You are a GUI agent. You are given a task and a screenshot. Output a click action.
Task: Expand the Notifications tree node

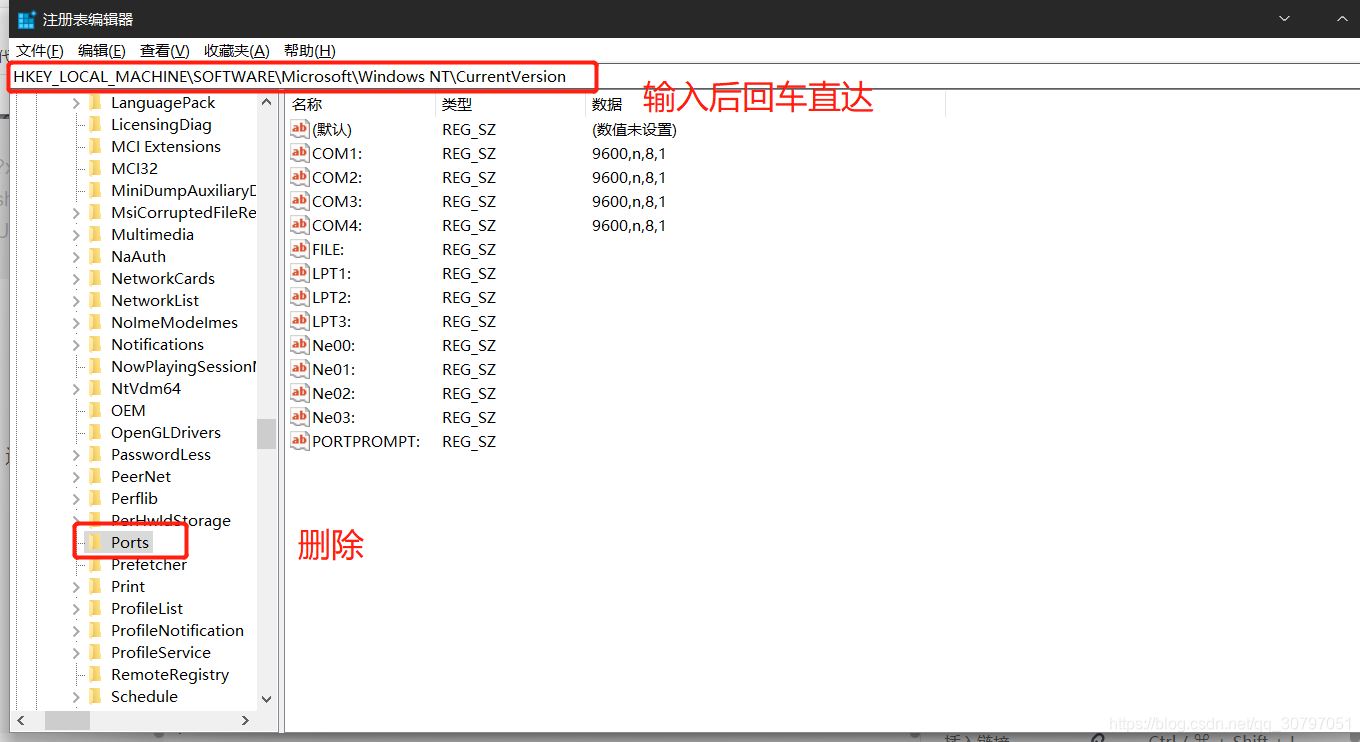(x=76, y=345)
